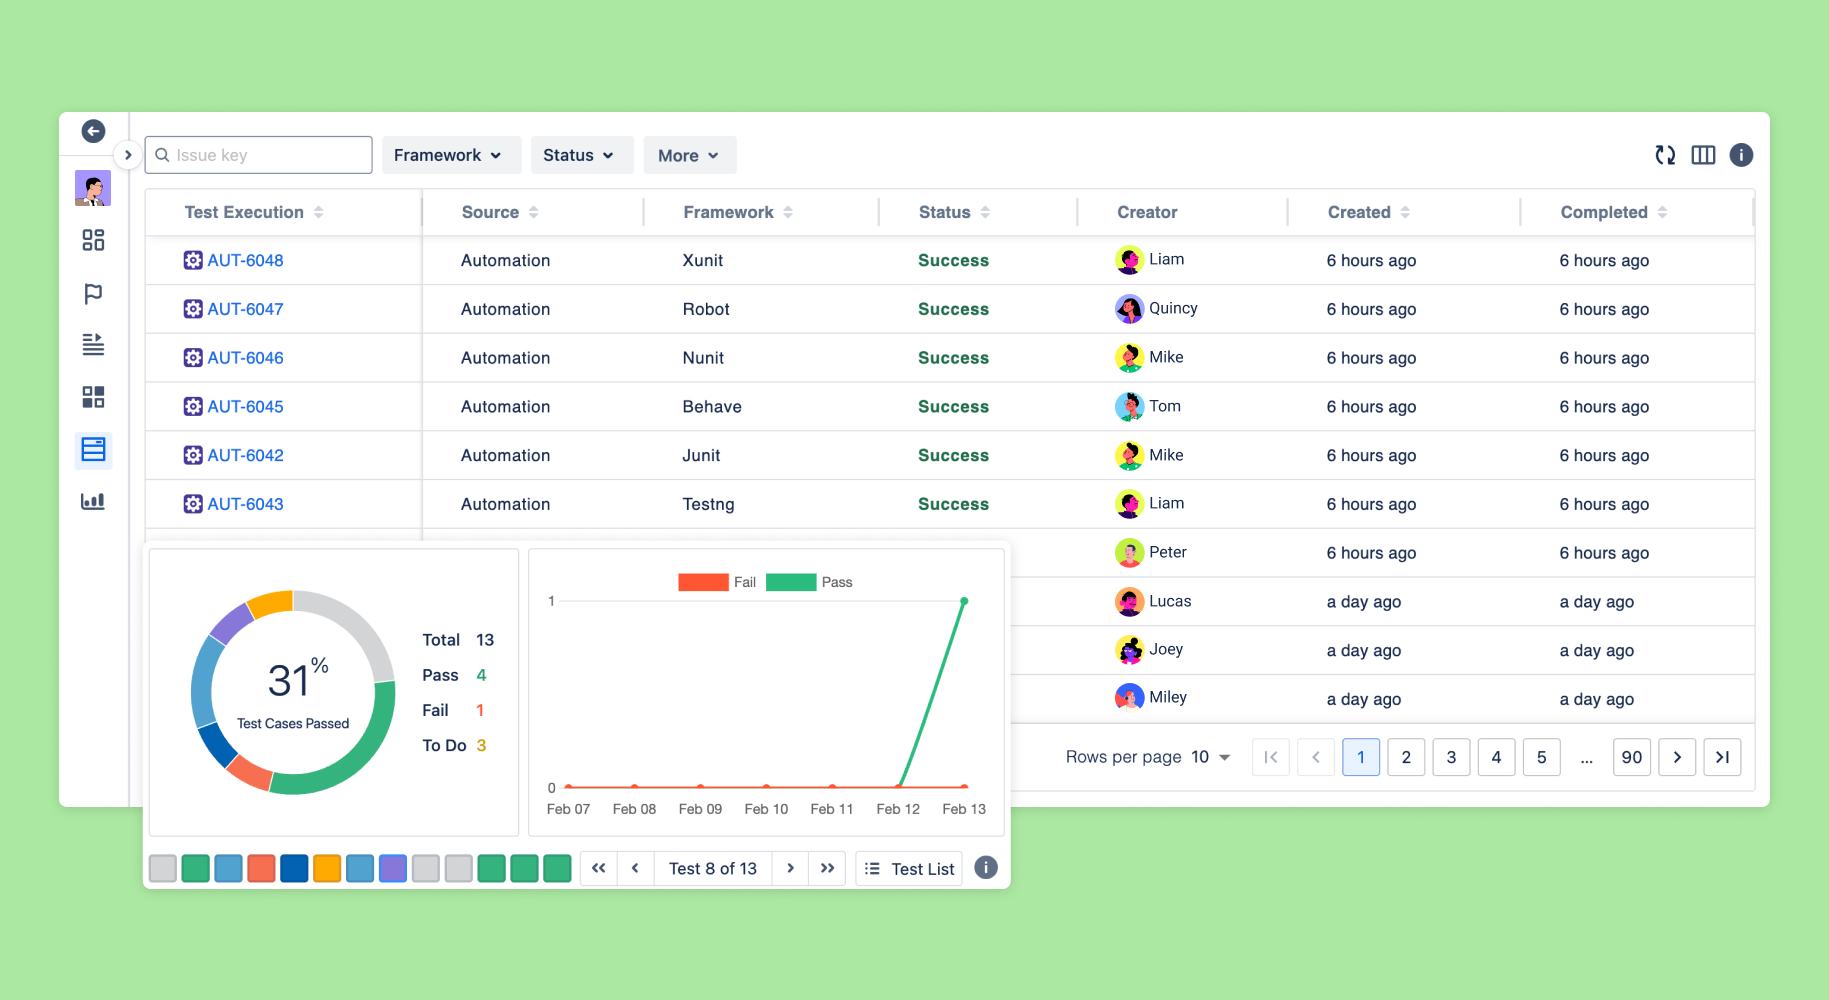This screenshot has height=1000, width=1829.
Task: Open the dashboard grid icon in sidebar
Action: click(x=93, y=240)
